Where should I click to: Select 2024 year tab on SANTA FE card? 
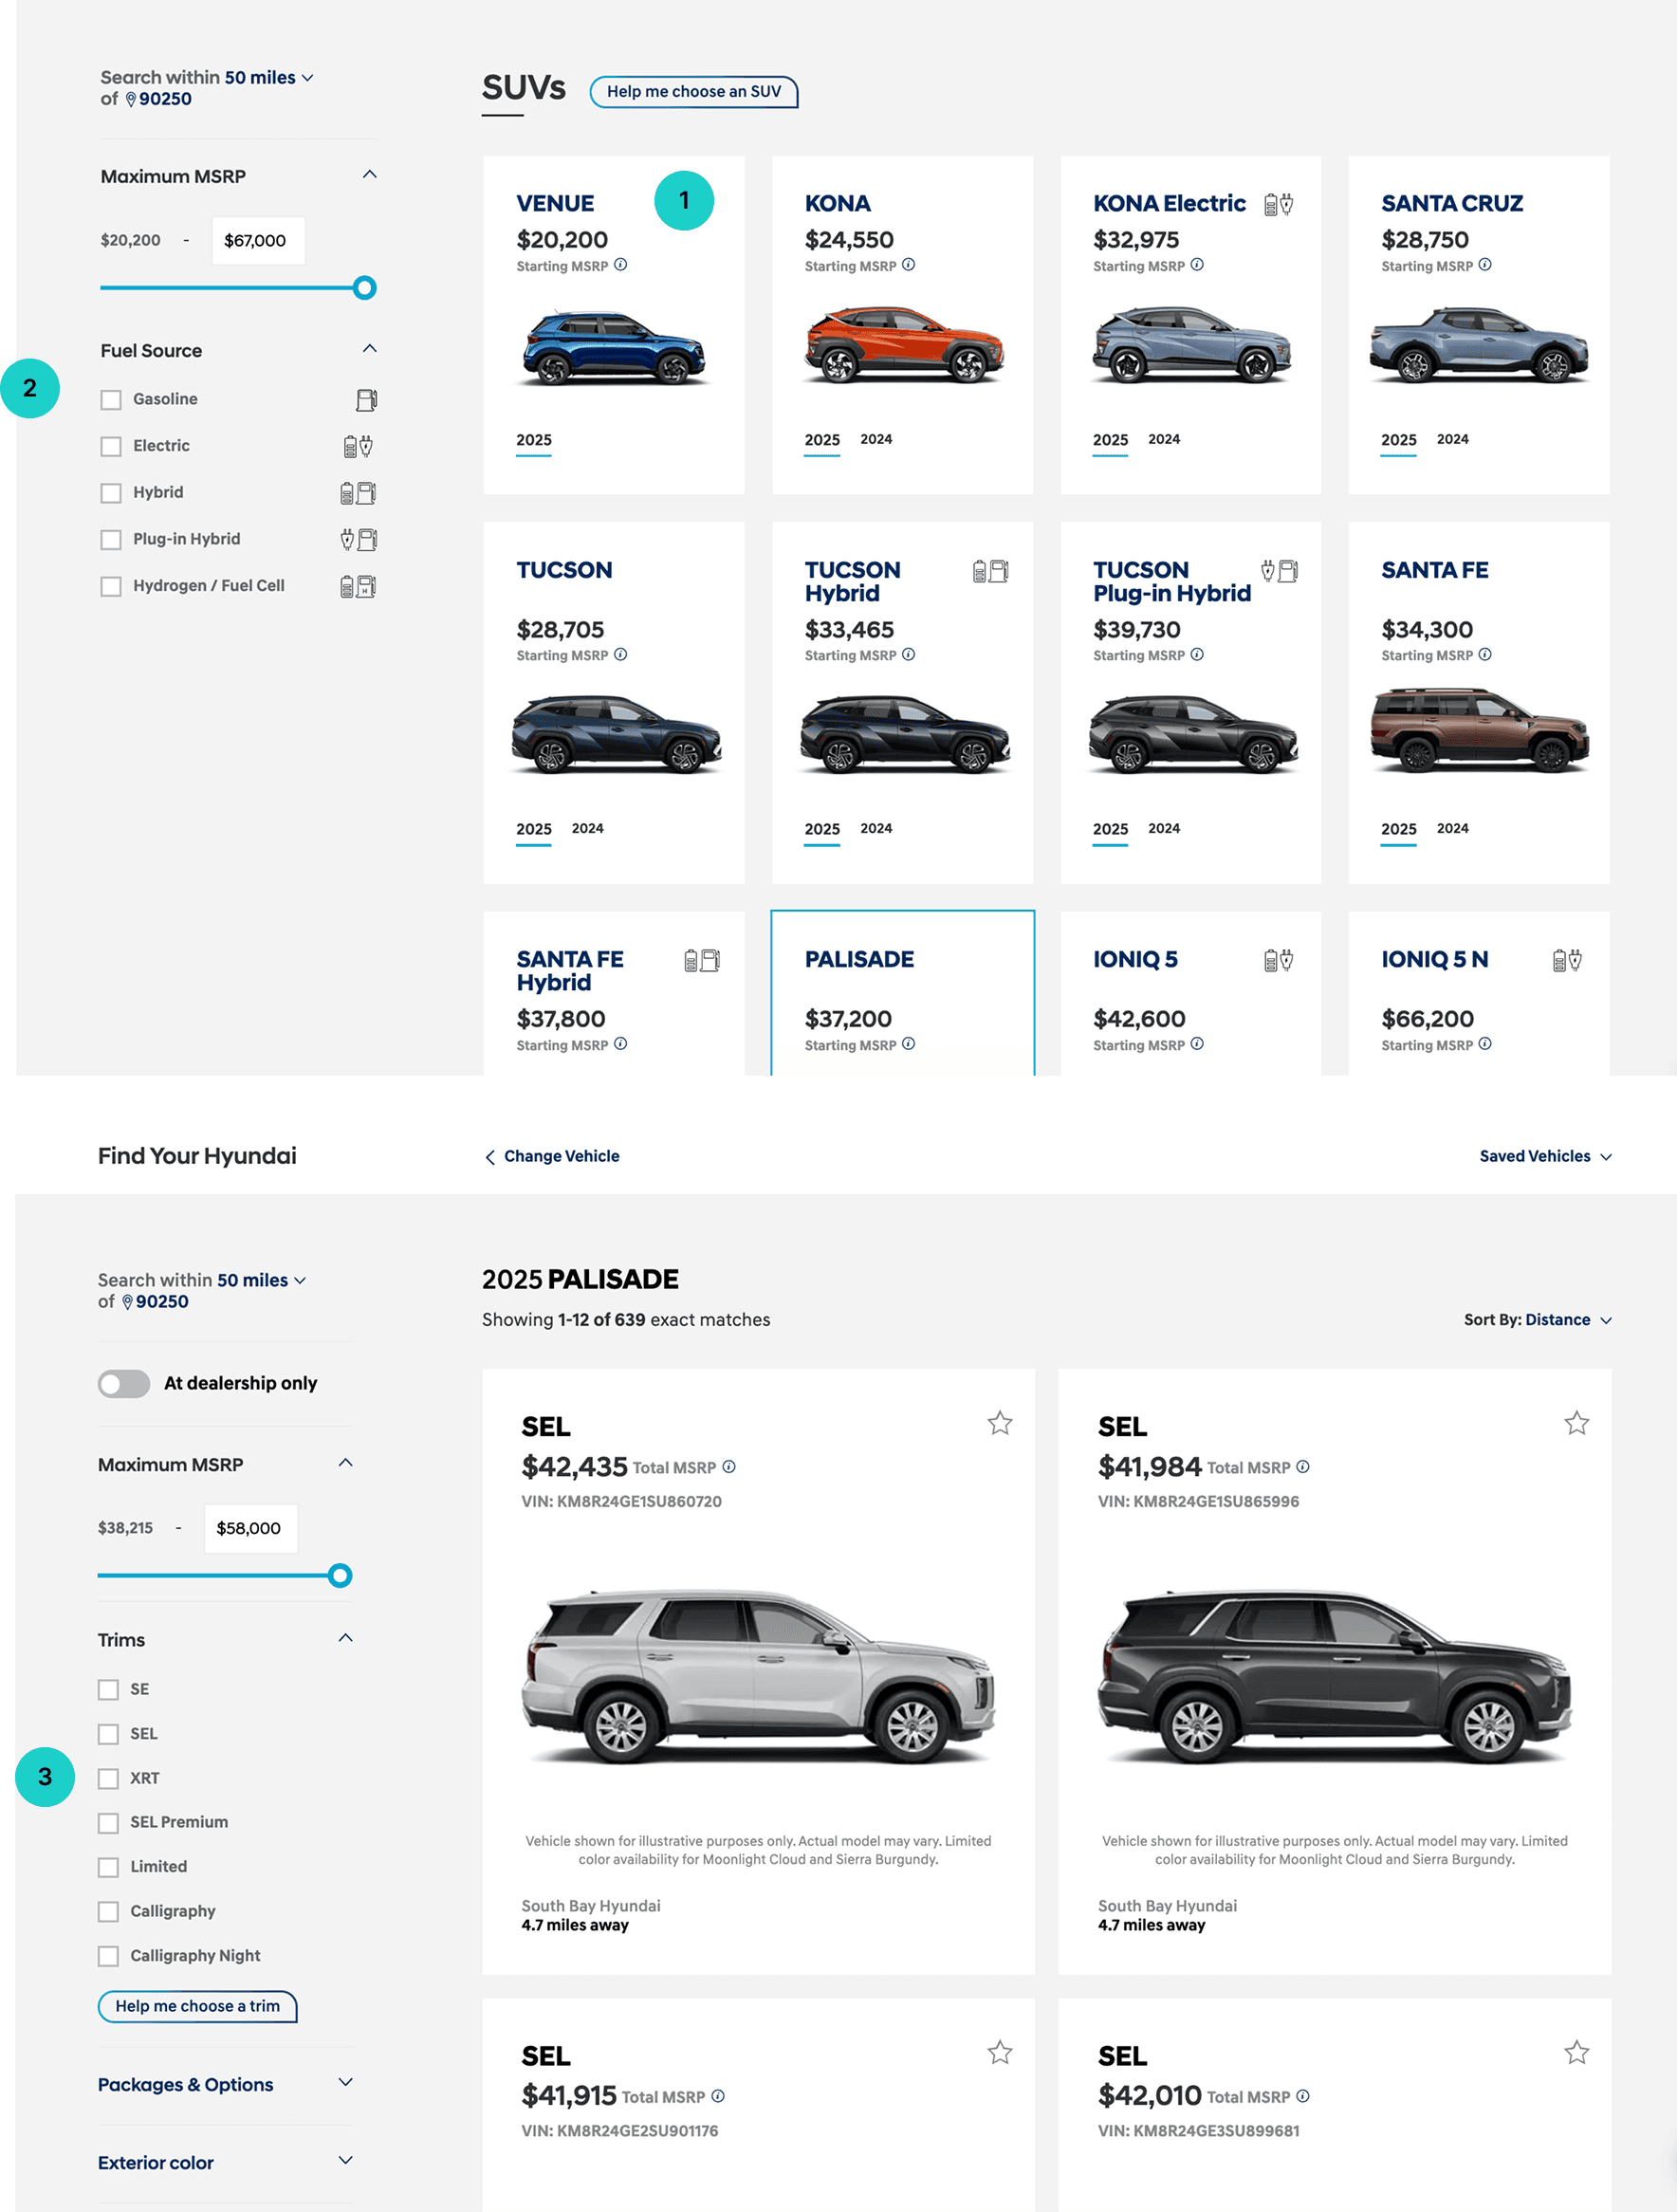click(1453, 828)
